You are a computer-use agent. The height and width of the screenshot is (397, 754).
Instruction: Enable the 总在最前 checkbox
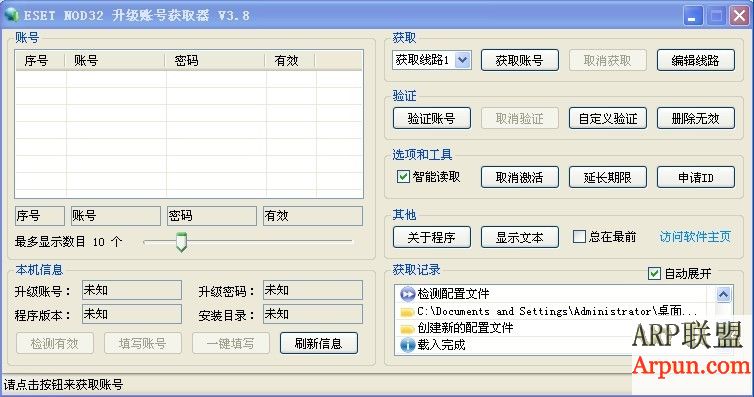click(x=579, y=236)
